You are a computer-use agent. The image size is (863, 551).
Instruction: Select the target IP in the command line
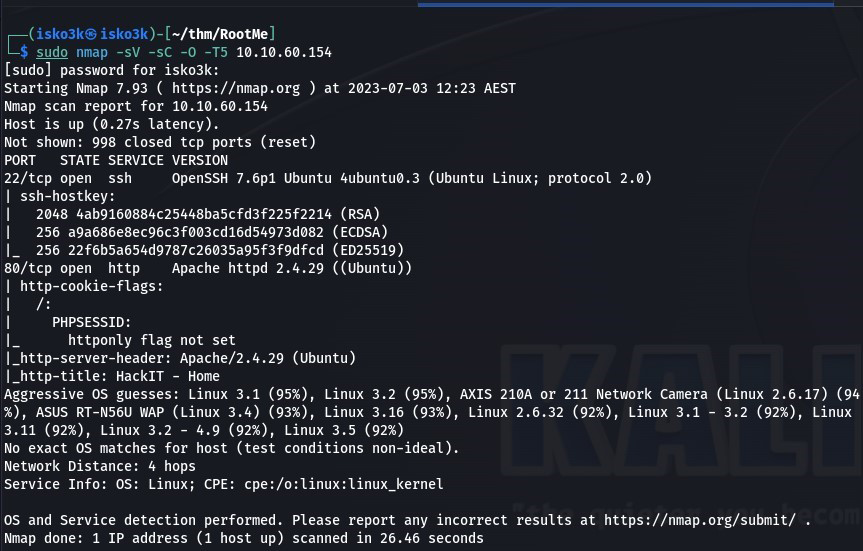tap(284, 52)
